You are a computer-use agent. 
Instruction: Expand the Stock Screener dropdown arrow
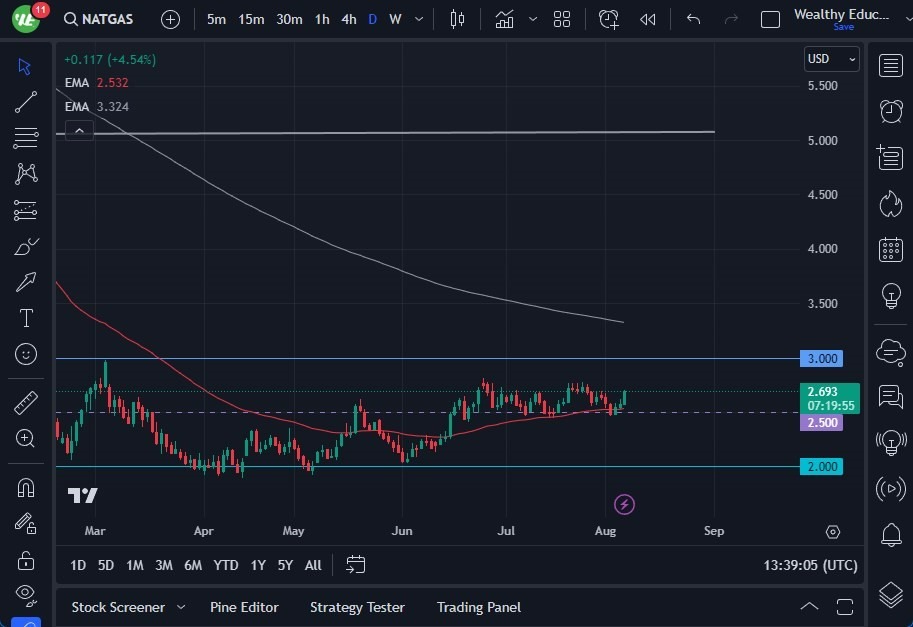point(181,607)
